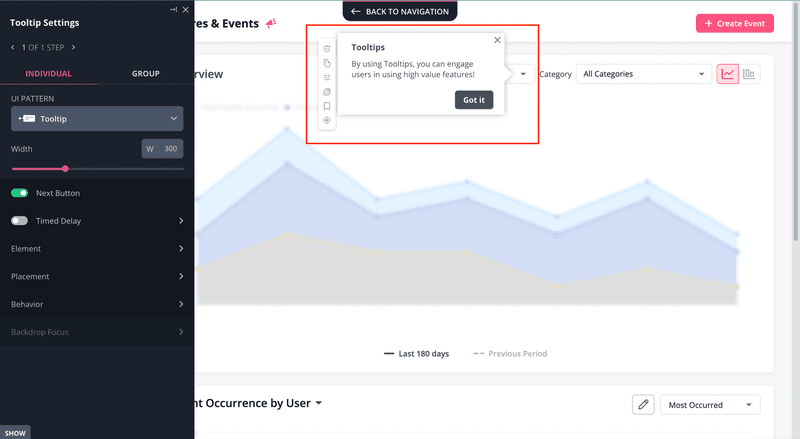Screen dimensions: 800x439
Task: Click the bookmark icon beside the tooltip
Action: (327, 106)
